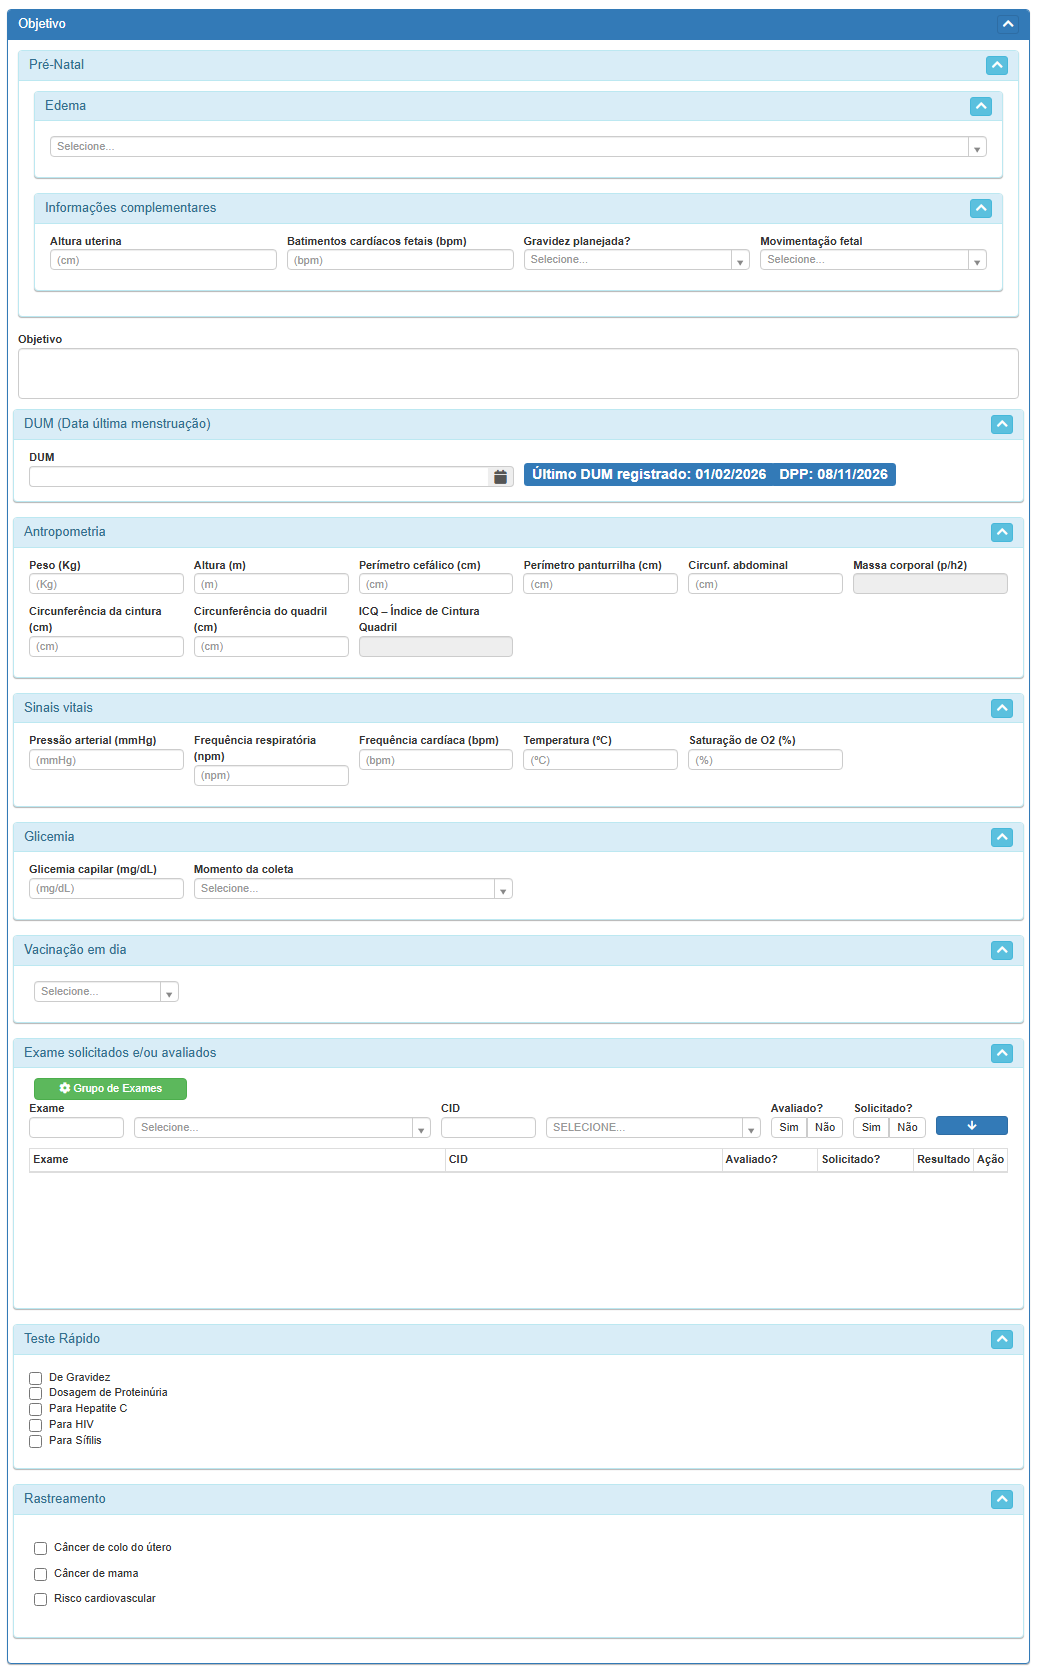Click the Último DUM registrado badge
This screenshot has height=1670, width=1038.
pos(709,474)
